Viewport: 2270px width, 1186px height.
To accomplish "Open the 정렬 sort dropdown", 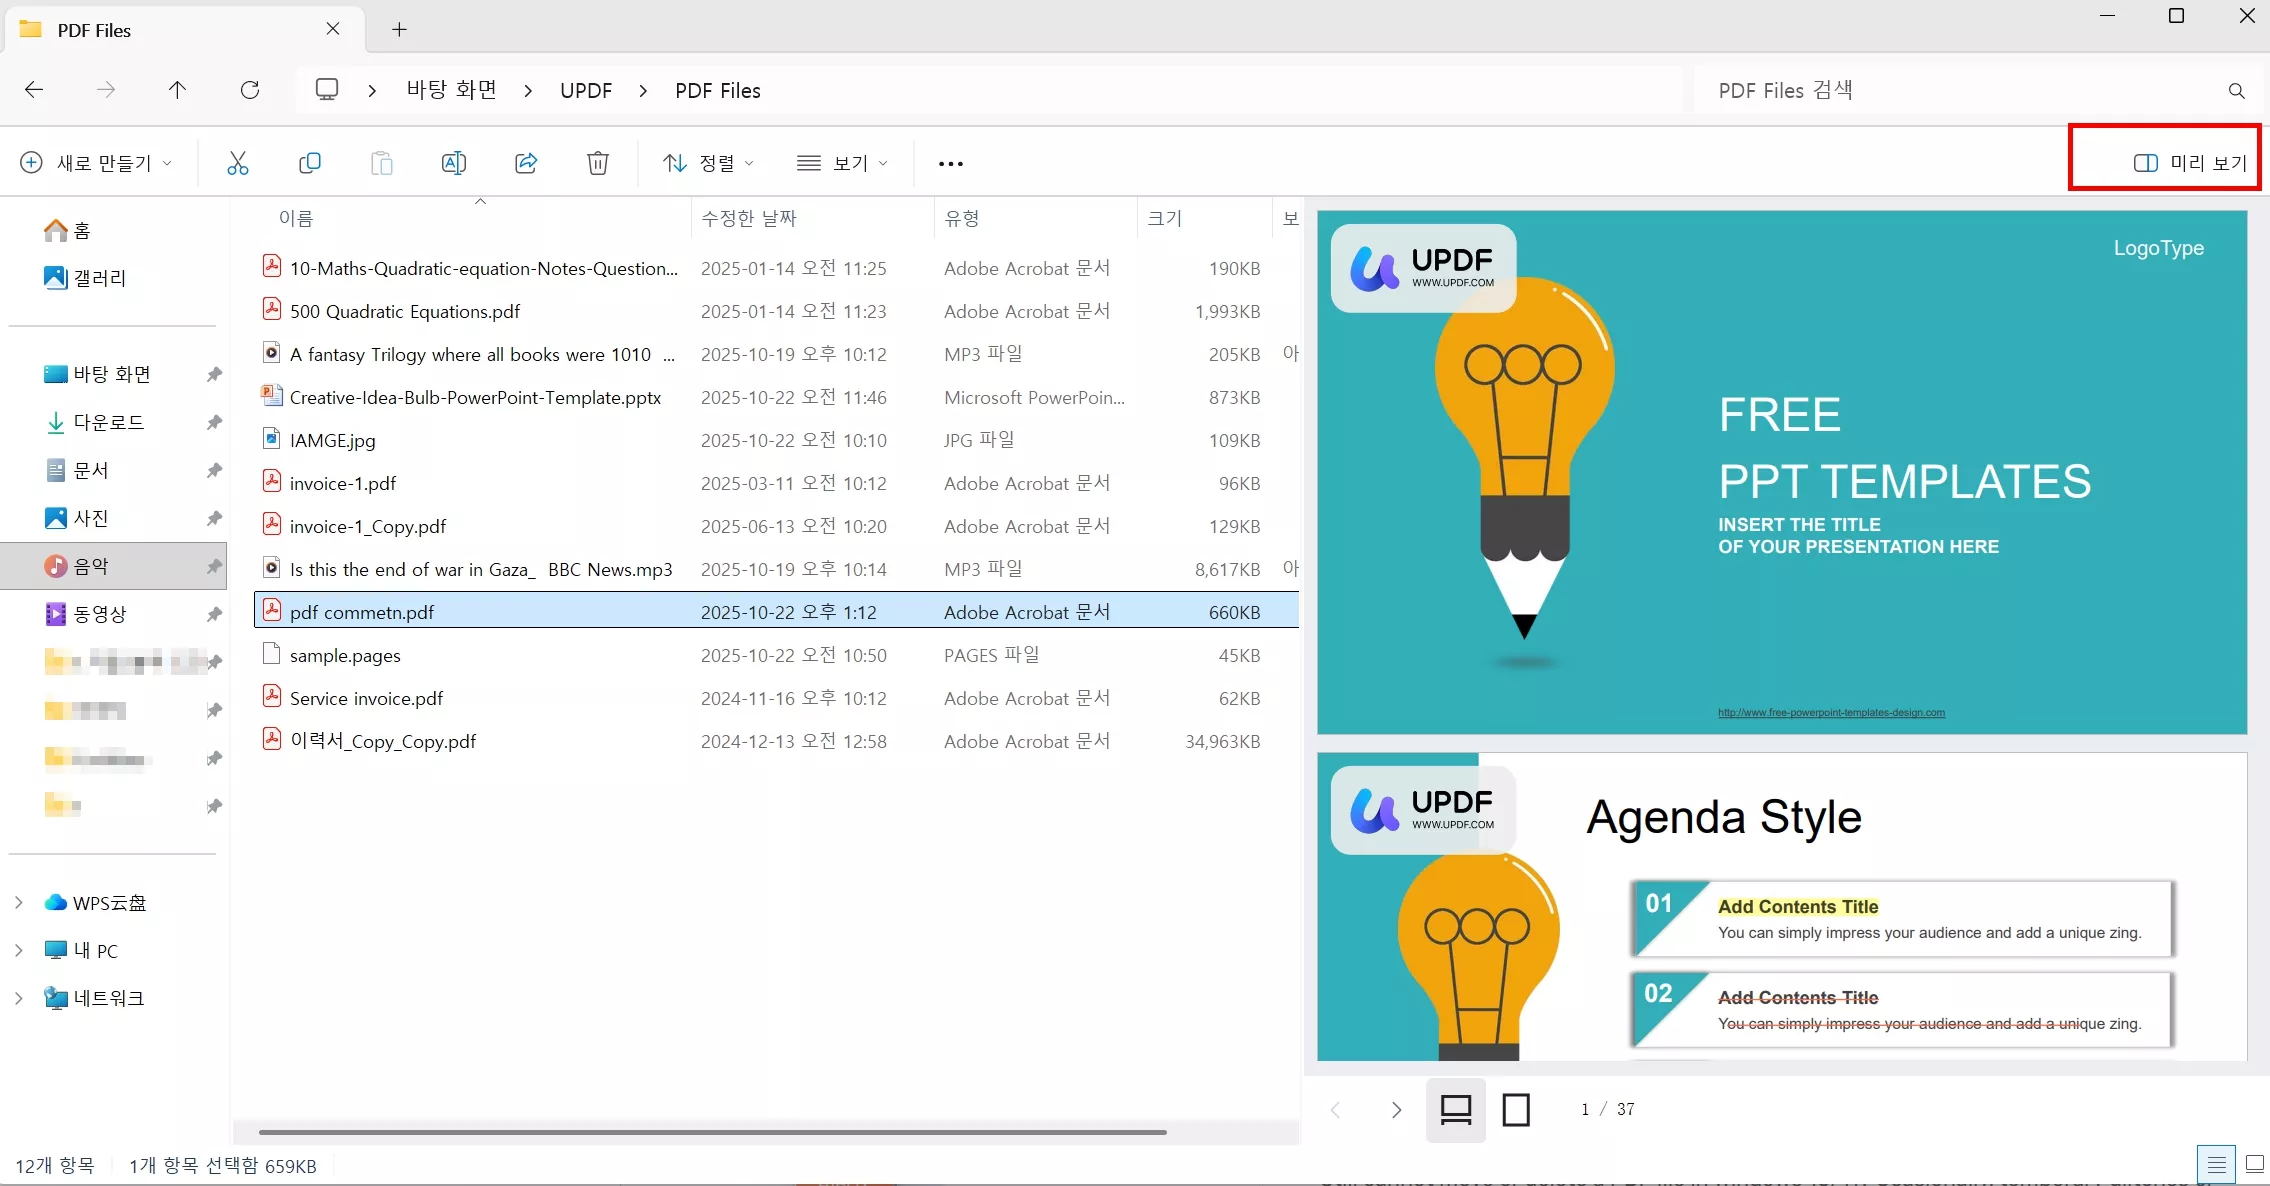I will click(708, 163).
